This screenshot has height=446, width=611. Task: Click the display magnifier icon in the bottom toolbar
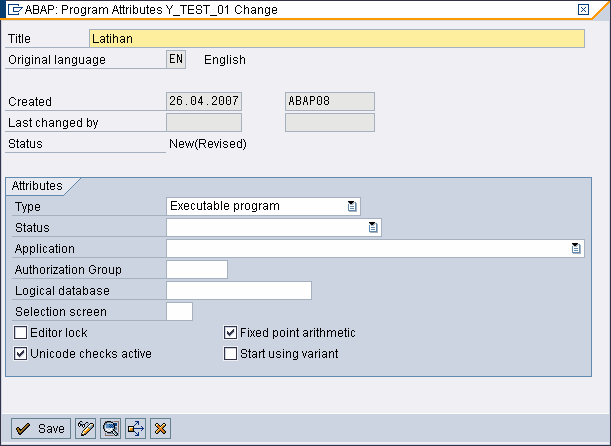[110, 428]
